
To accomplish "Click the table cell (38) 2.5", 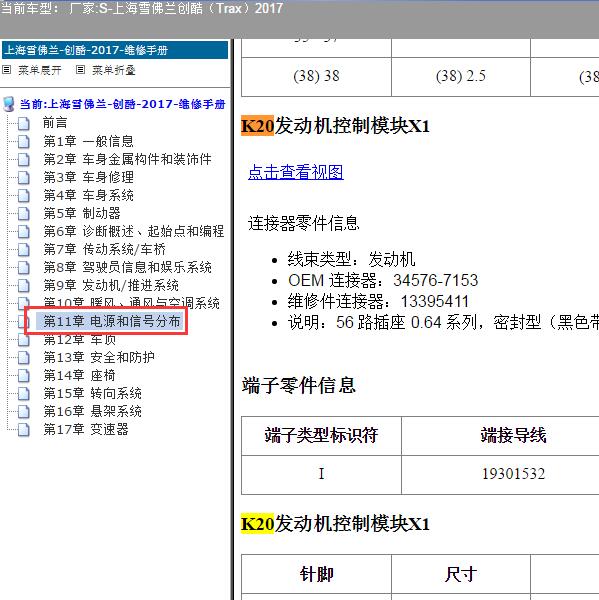I will click(x=461, y=76).
